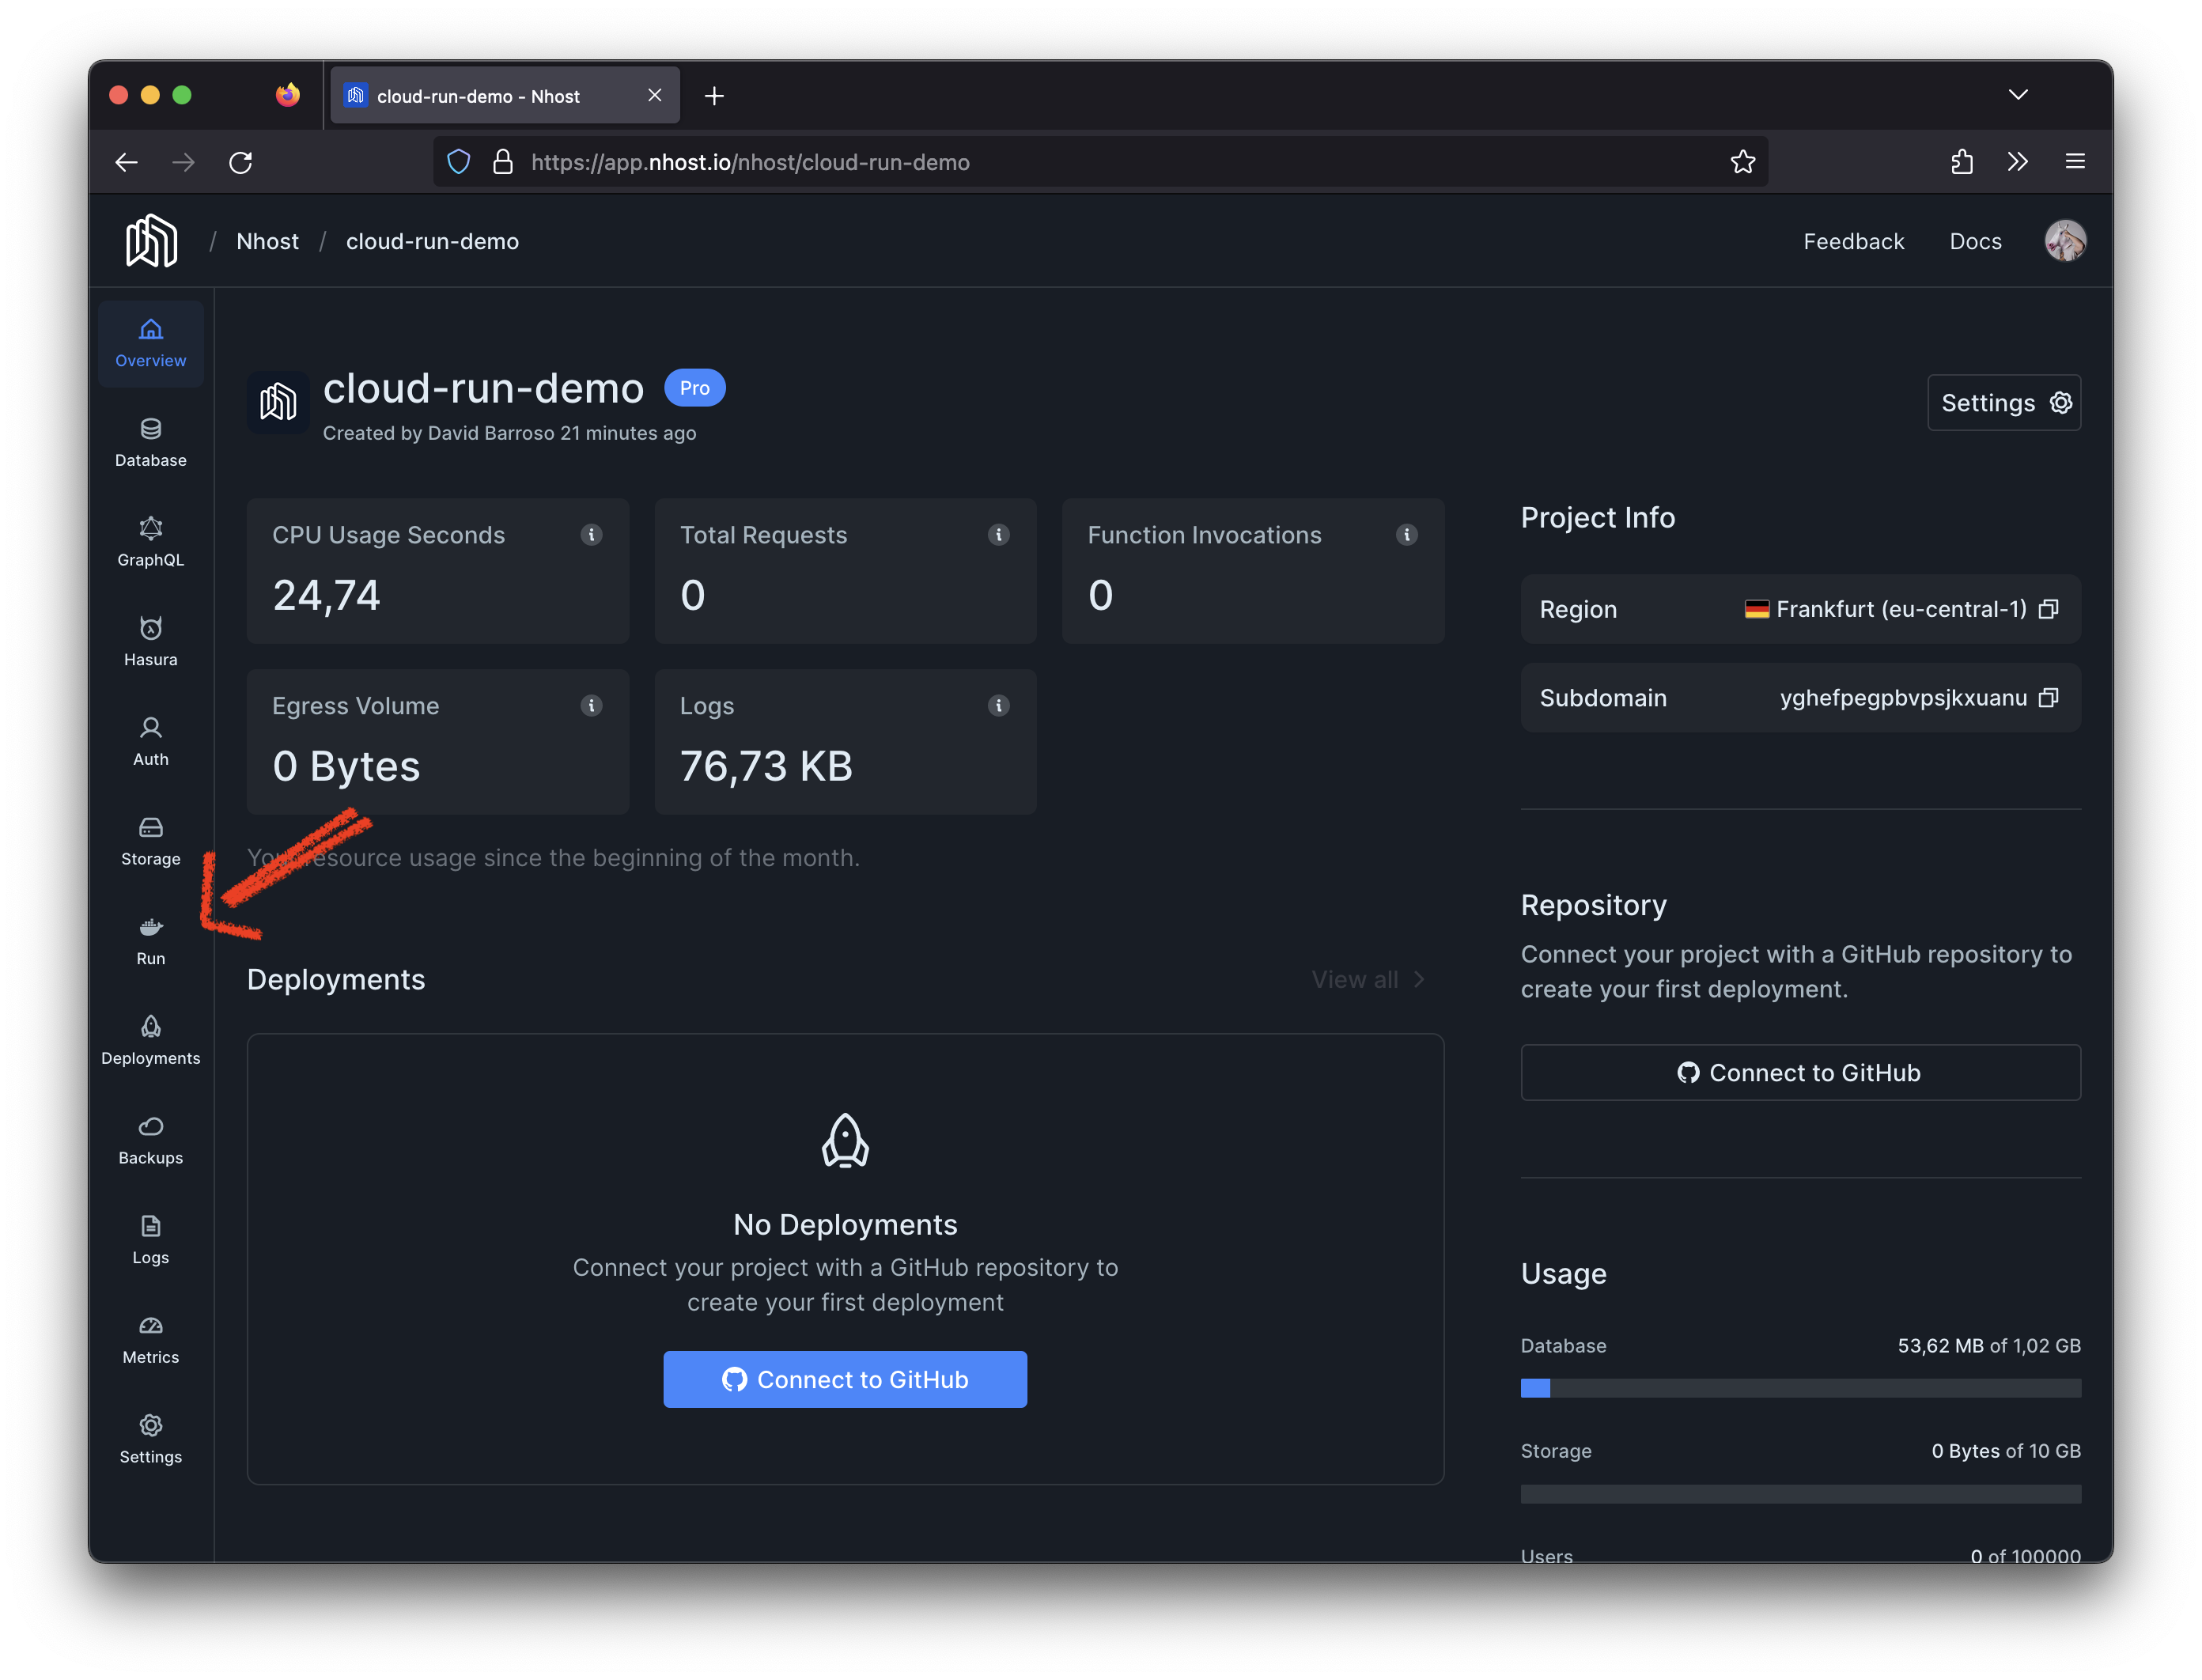The image size is (2202, 1680).
Task: Expand View all deployments
Action: [1367, 980]
